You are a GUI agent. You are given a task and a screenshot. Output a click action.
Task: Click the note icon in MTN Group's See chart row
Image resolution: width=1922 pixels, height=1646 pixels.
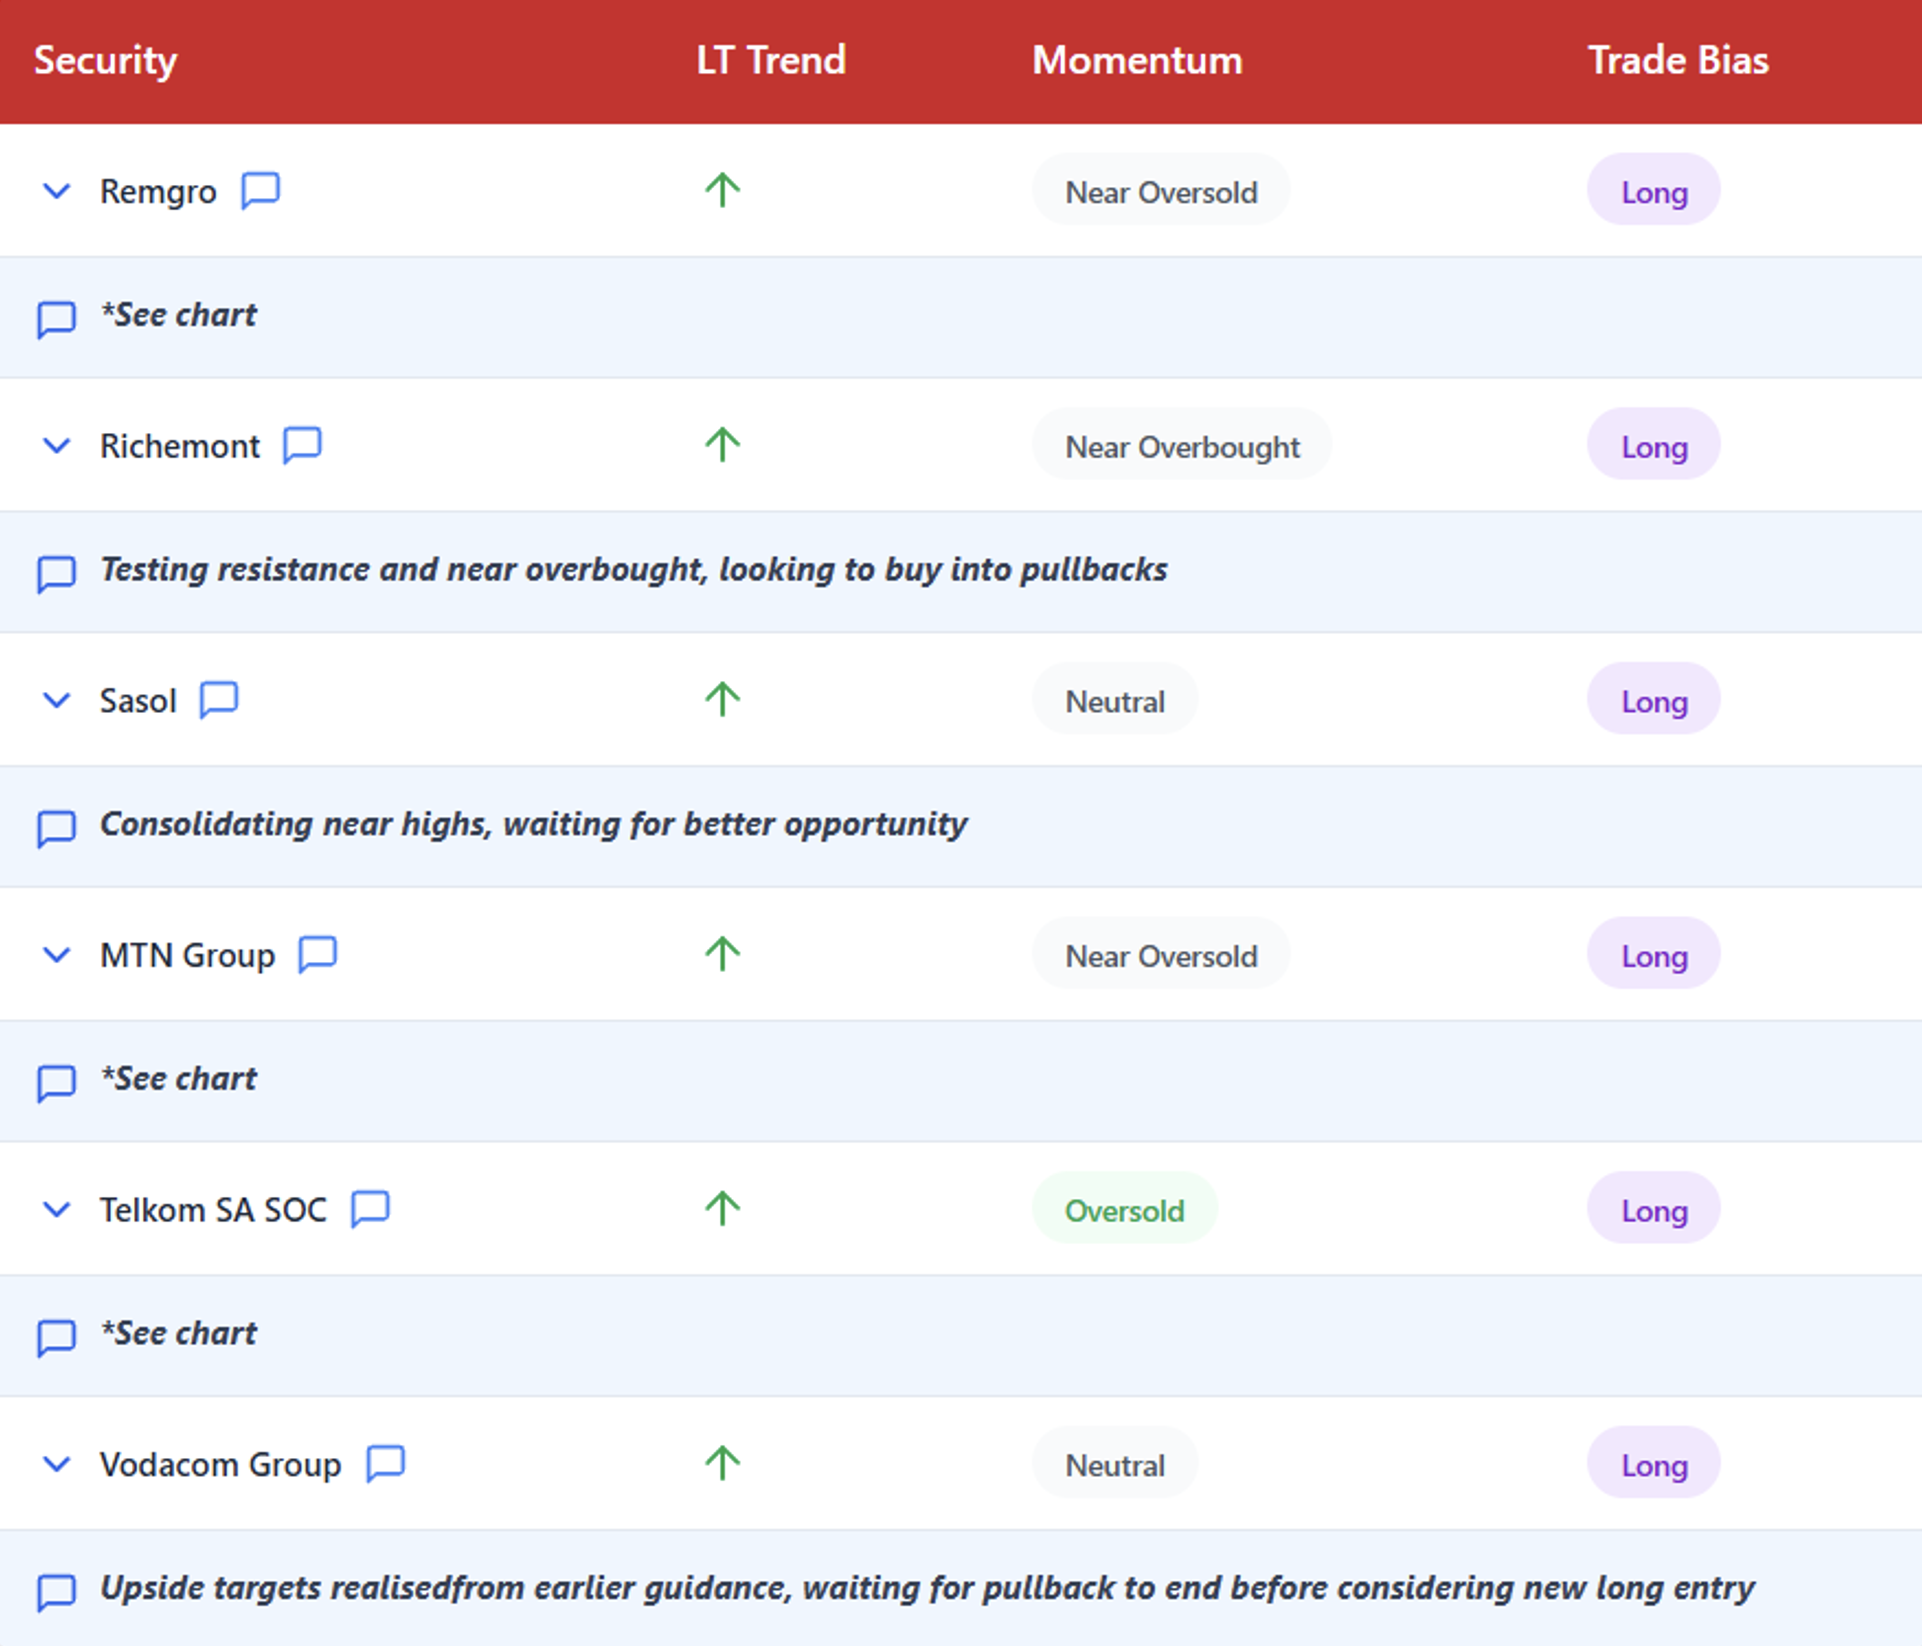click(x=56, y=1083)
